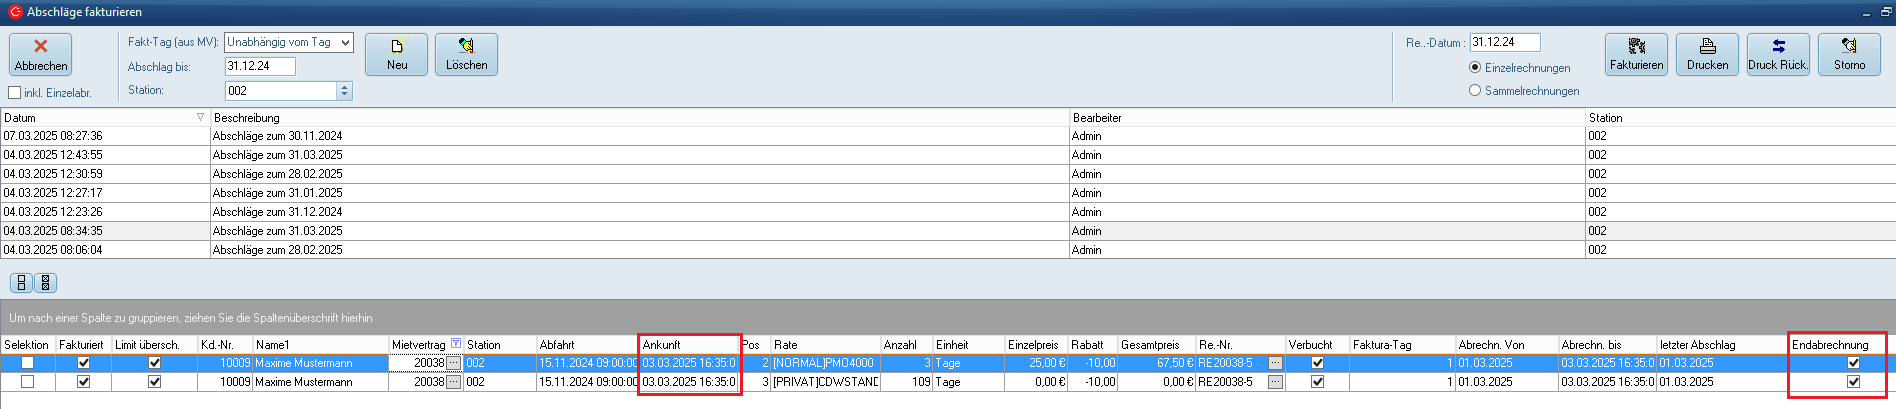The image size is (1896, 409).
Task: Create a new entry with Neu
Action: click(396, 54)
